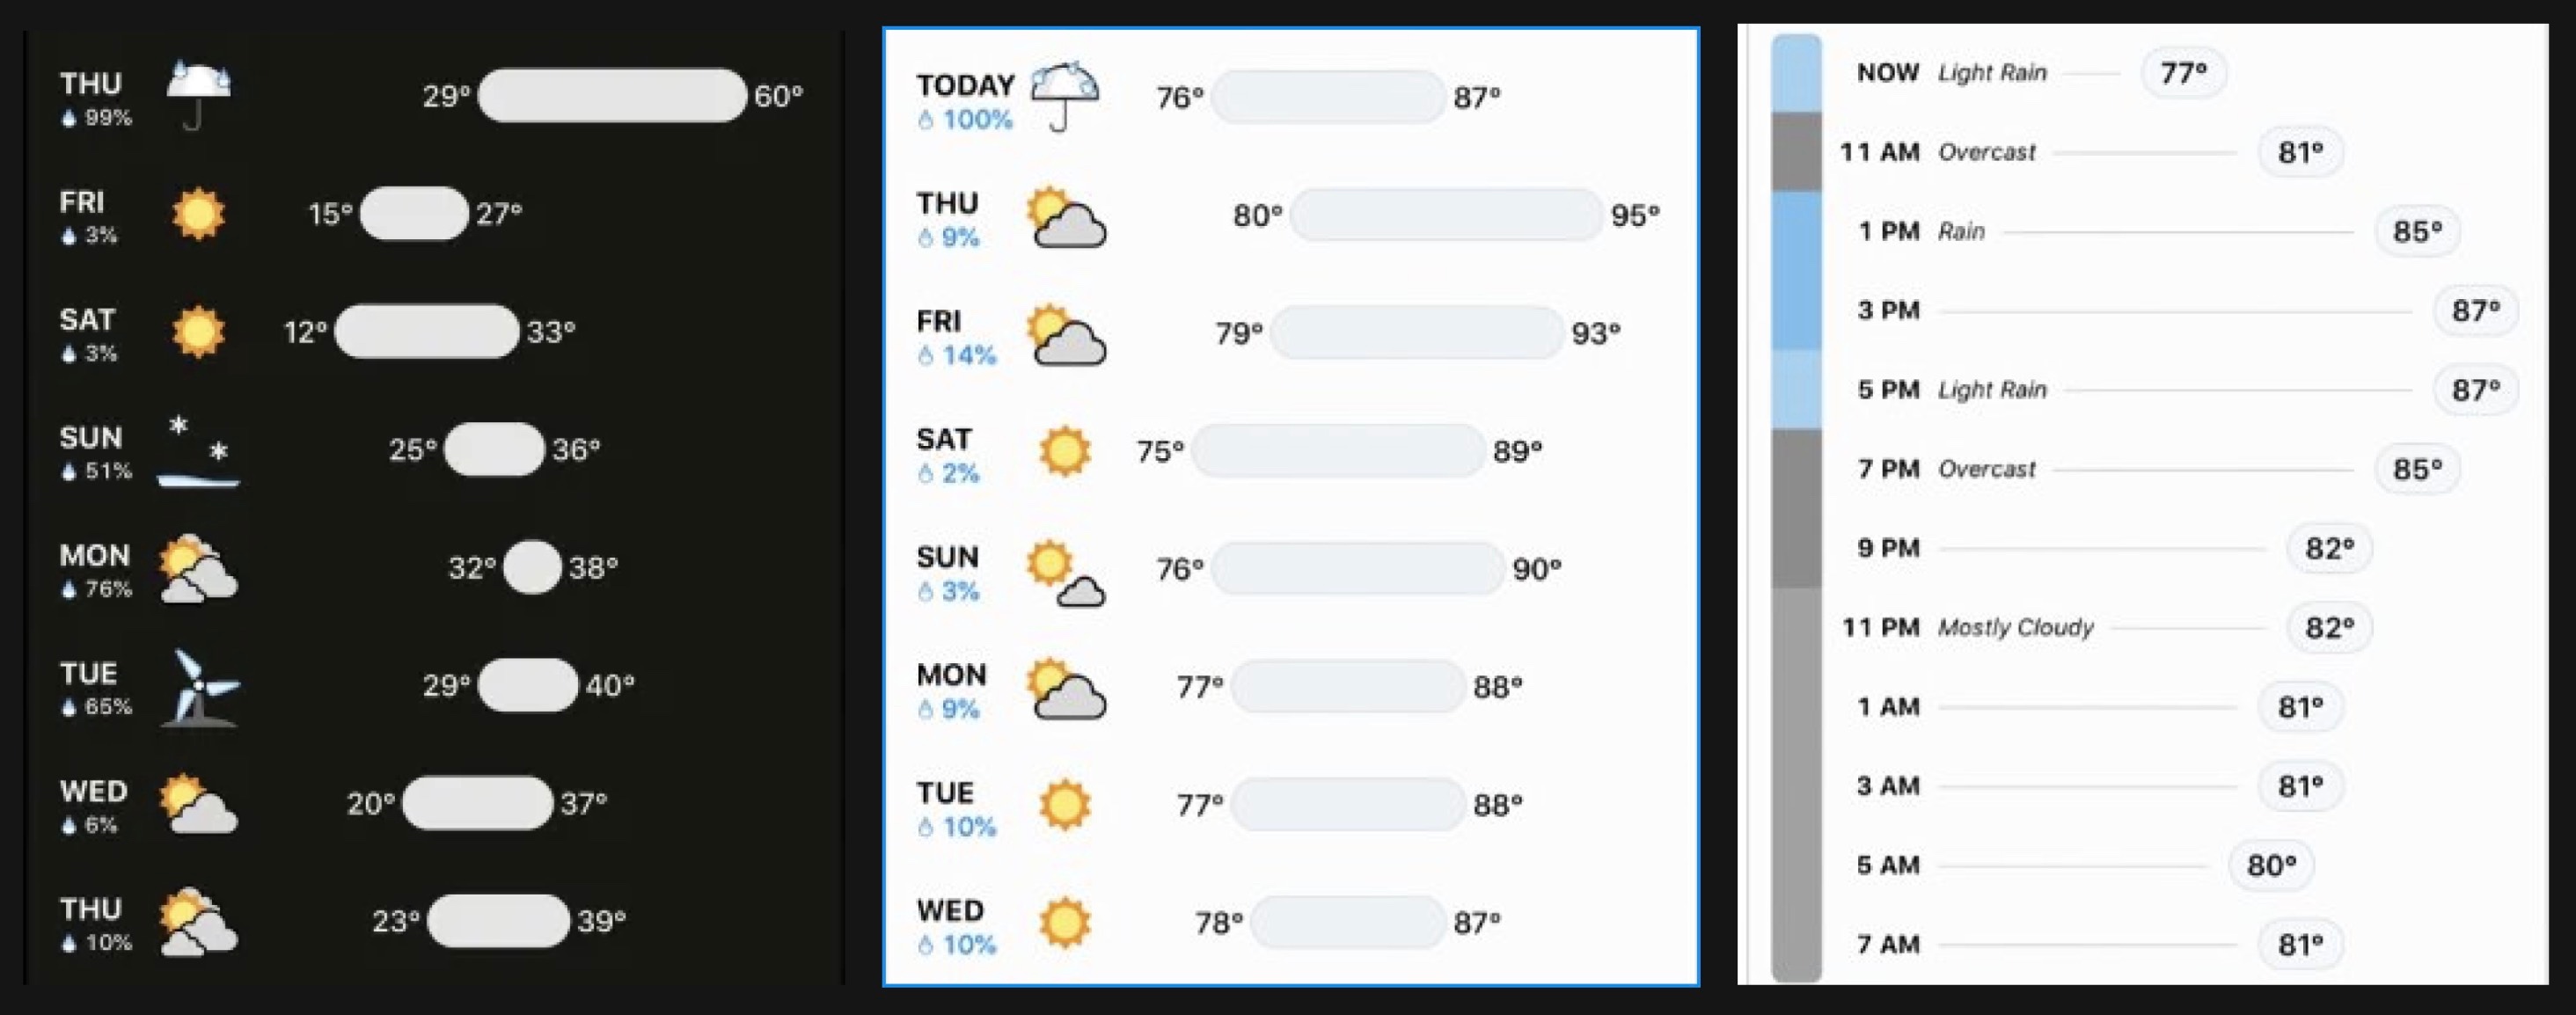Click the umbrella icon beside TODAY
2576x1015 pixels.
tap(1064, 96)
